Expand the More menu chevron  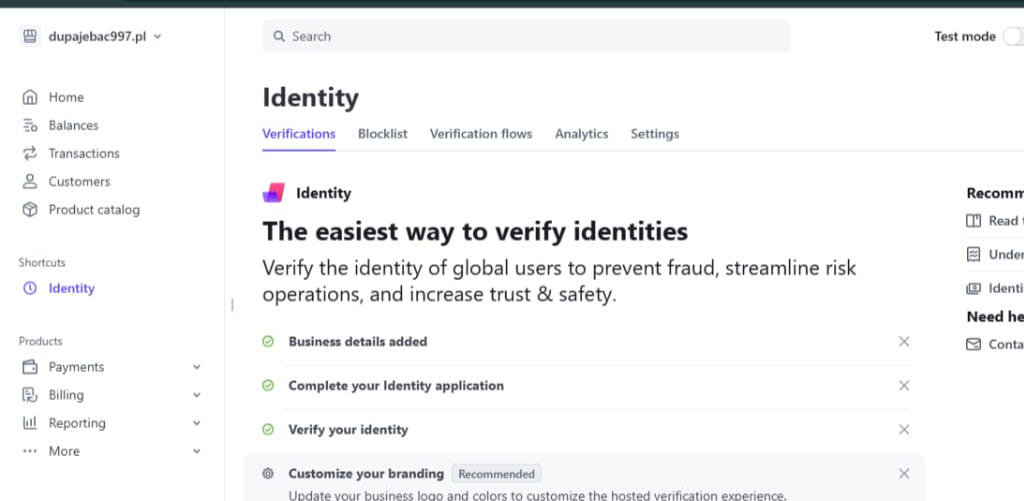pos(197,451)
